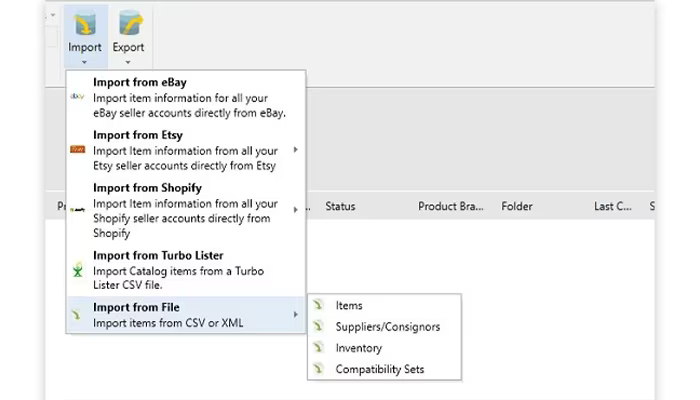Open the Import from Etsy submenu arrow
700x400 pixels.
pyautogui.click(x=296, y=150)
